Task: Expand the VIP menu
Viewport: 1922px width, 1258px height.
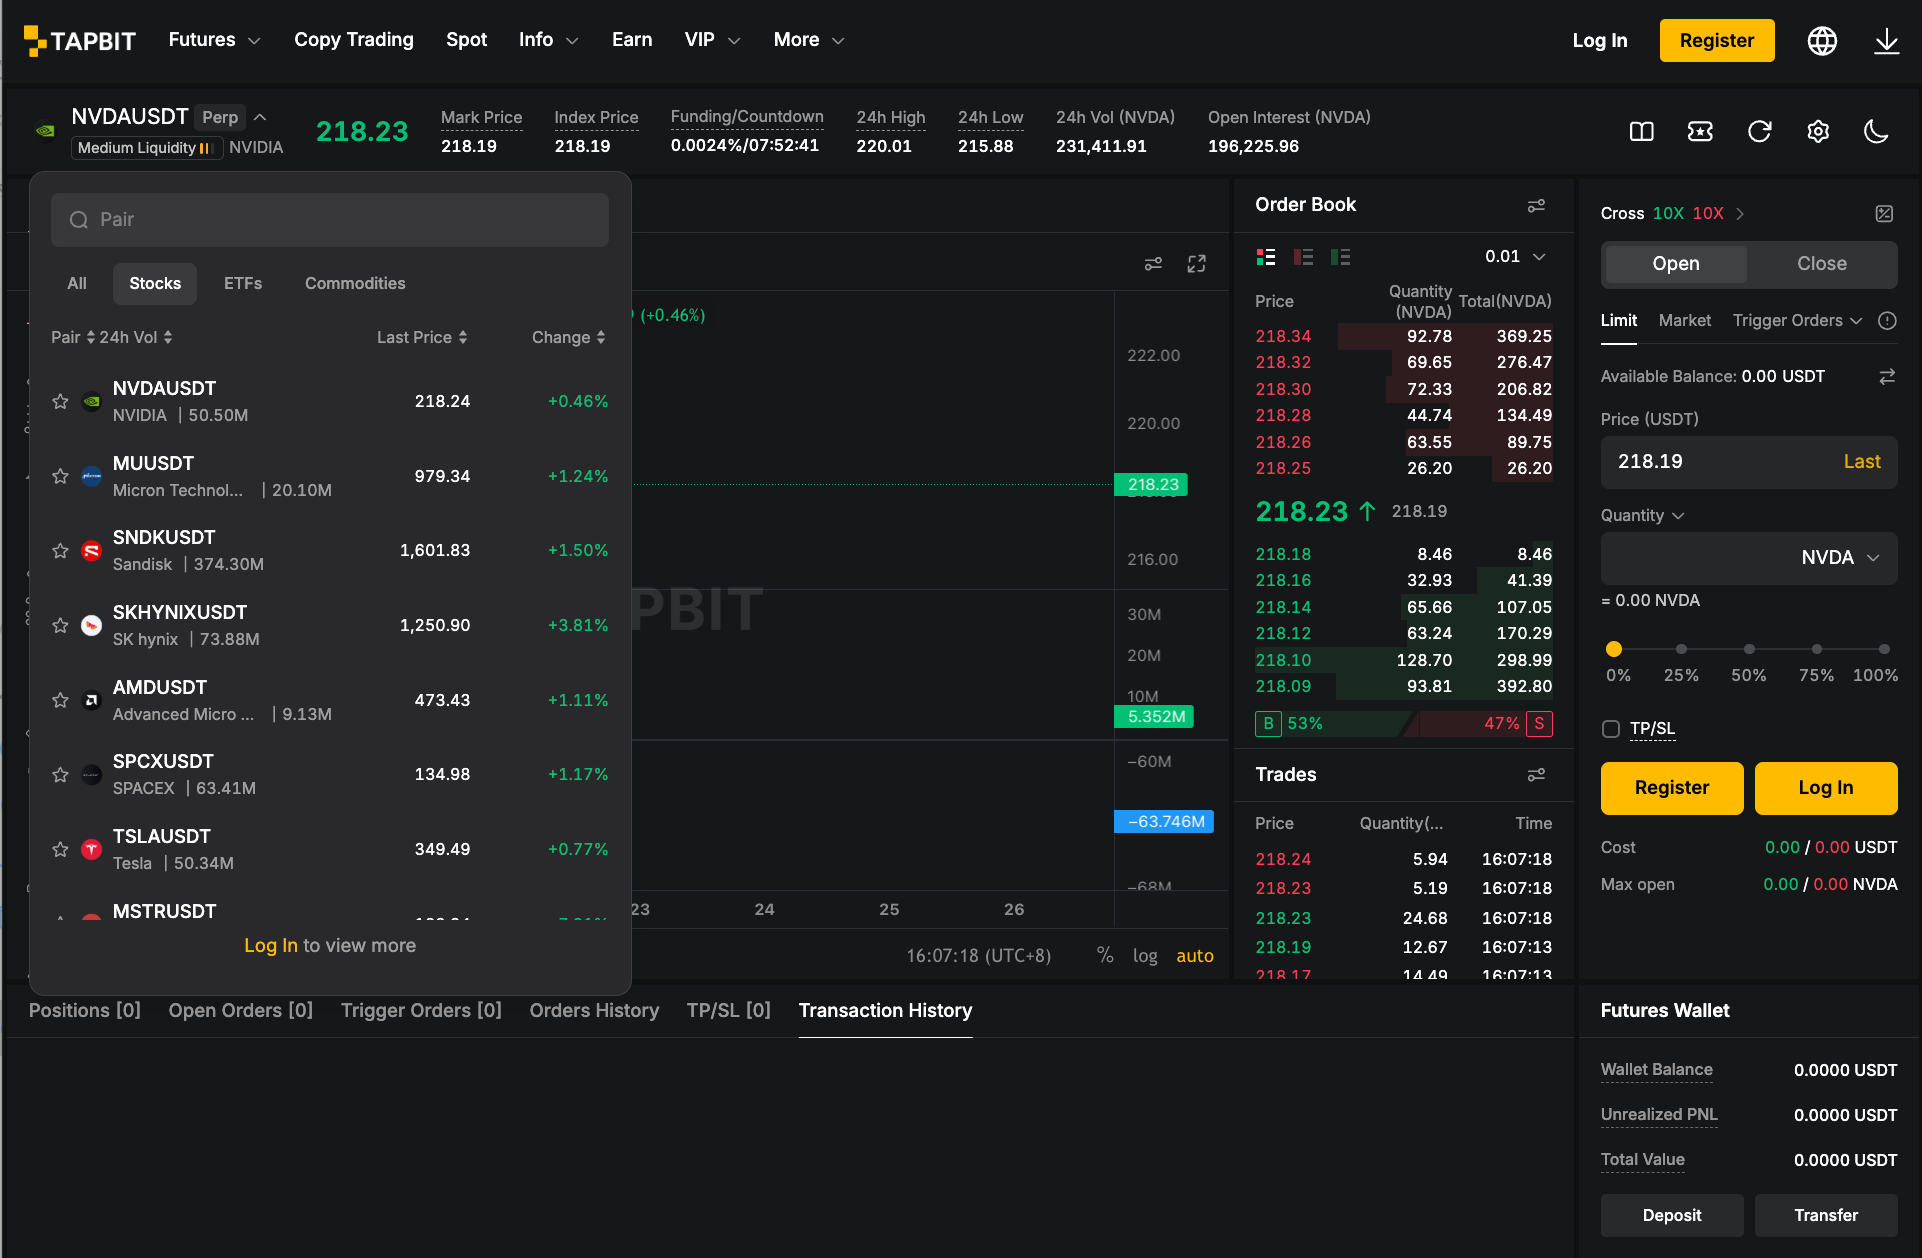Action: [712, 40]
